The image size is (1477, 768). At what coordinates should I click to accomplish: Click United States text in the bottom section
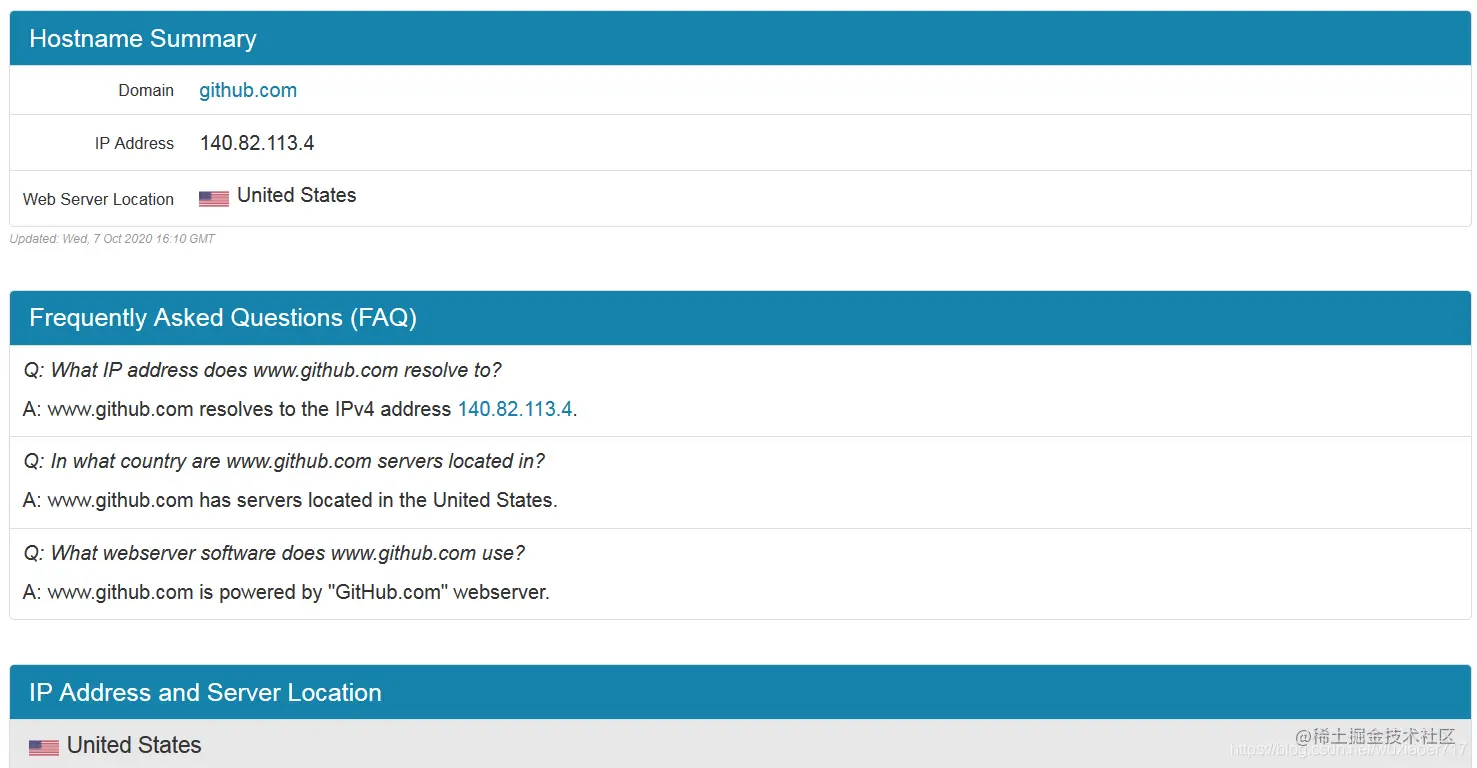[134, 745]
